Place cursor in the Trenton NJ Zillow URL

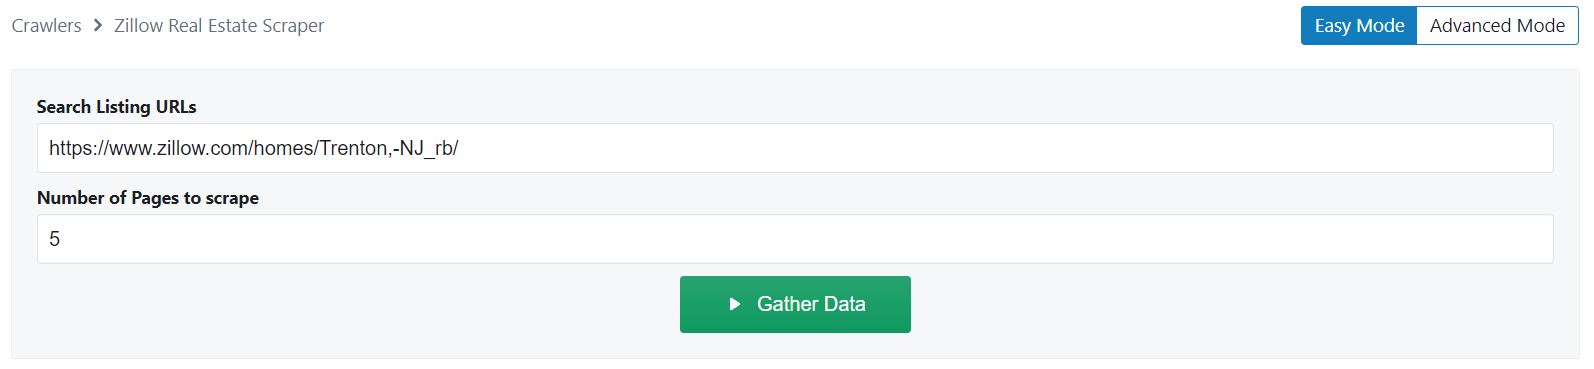(x=253, y=148)
